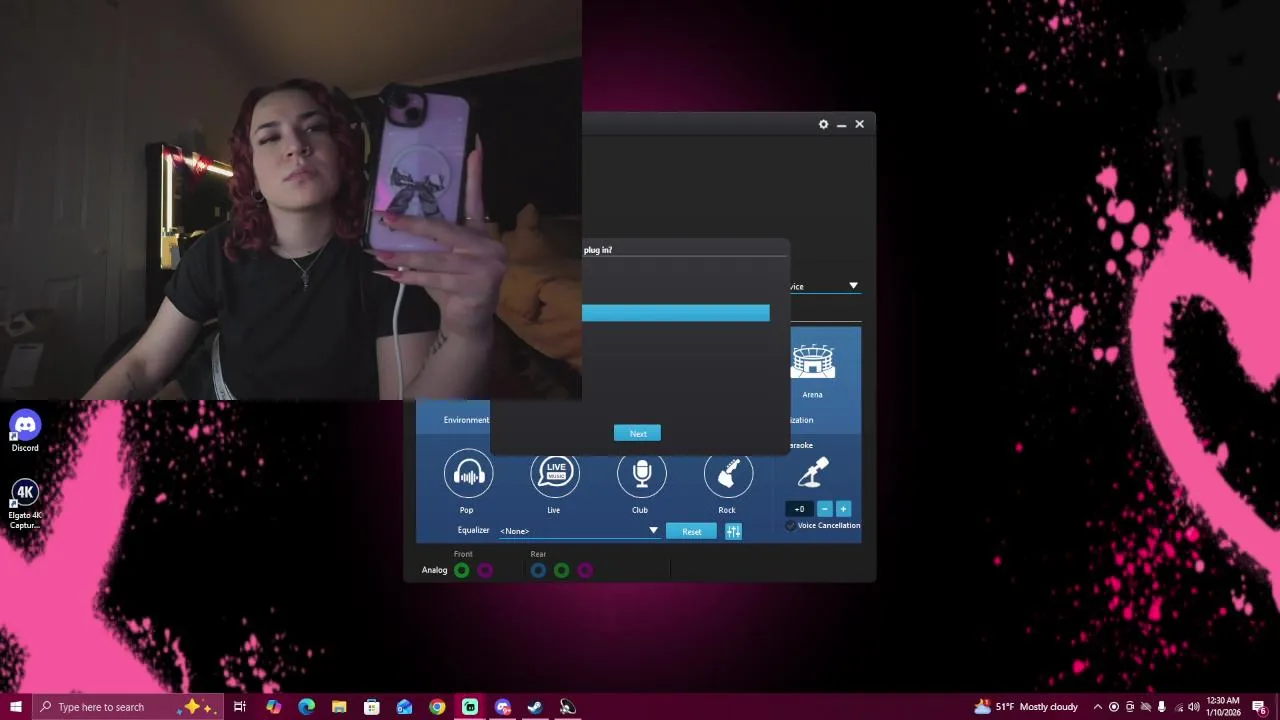Select the Club microphone preset icon
Viewport: 1280px width, 720px height.
point(641,473)
